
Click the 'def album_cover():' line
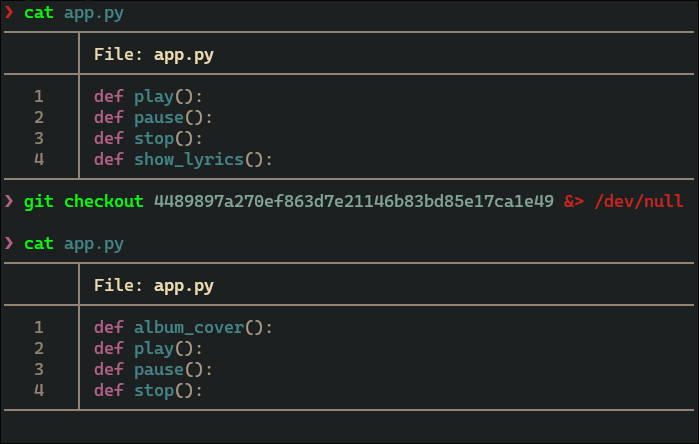pyautogui.click(x=183, y=328)
